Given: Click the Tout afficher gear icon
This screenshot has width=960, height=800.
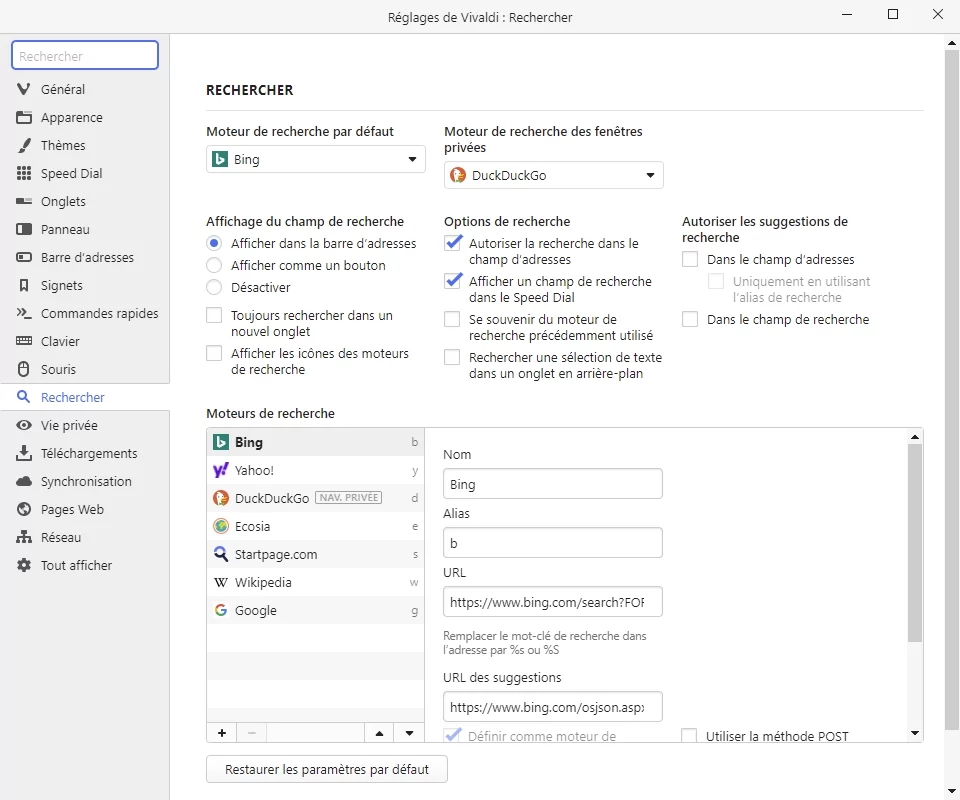Looking at the screenshot, I should [x=23, y=566].
